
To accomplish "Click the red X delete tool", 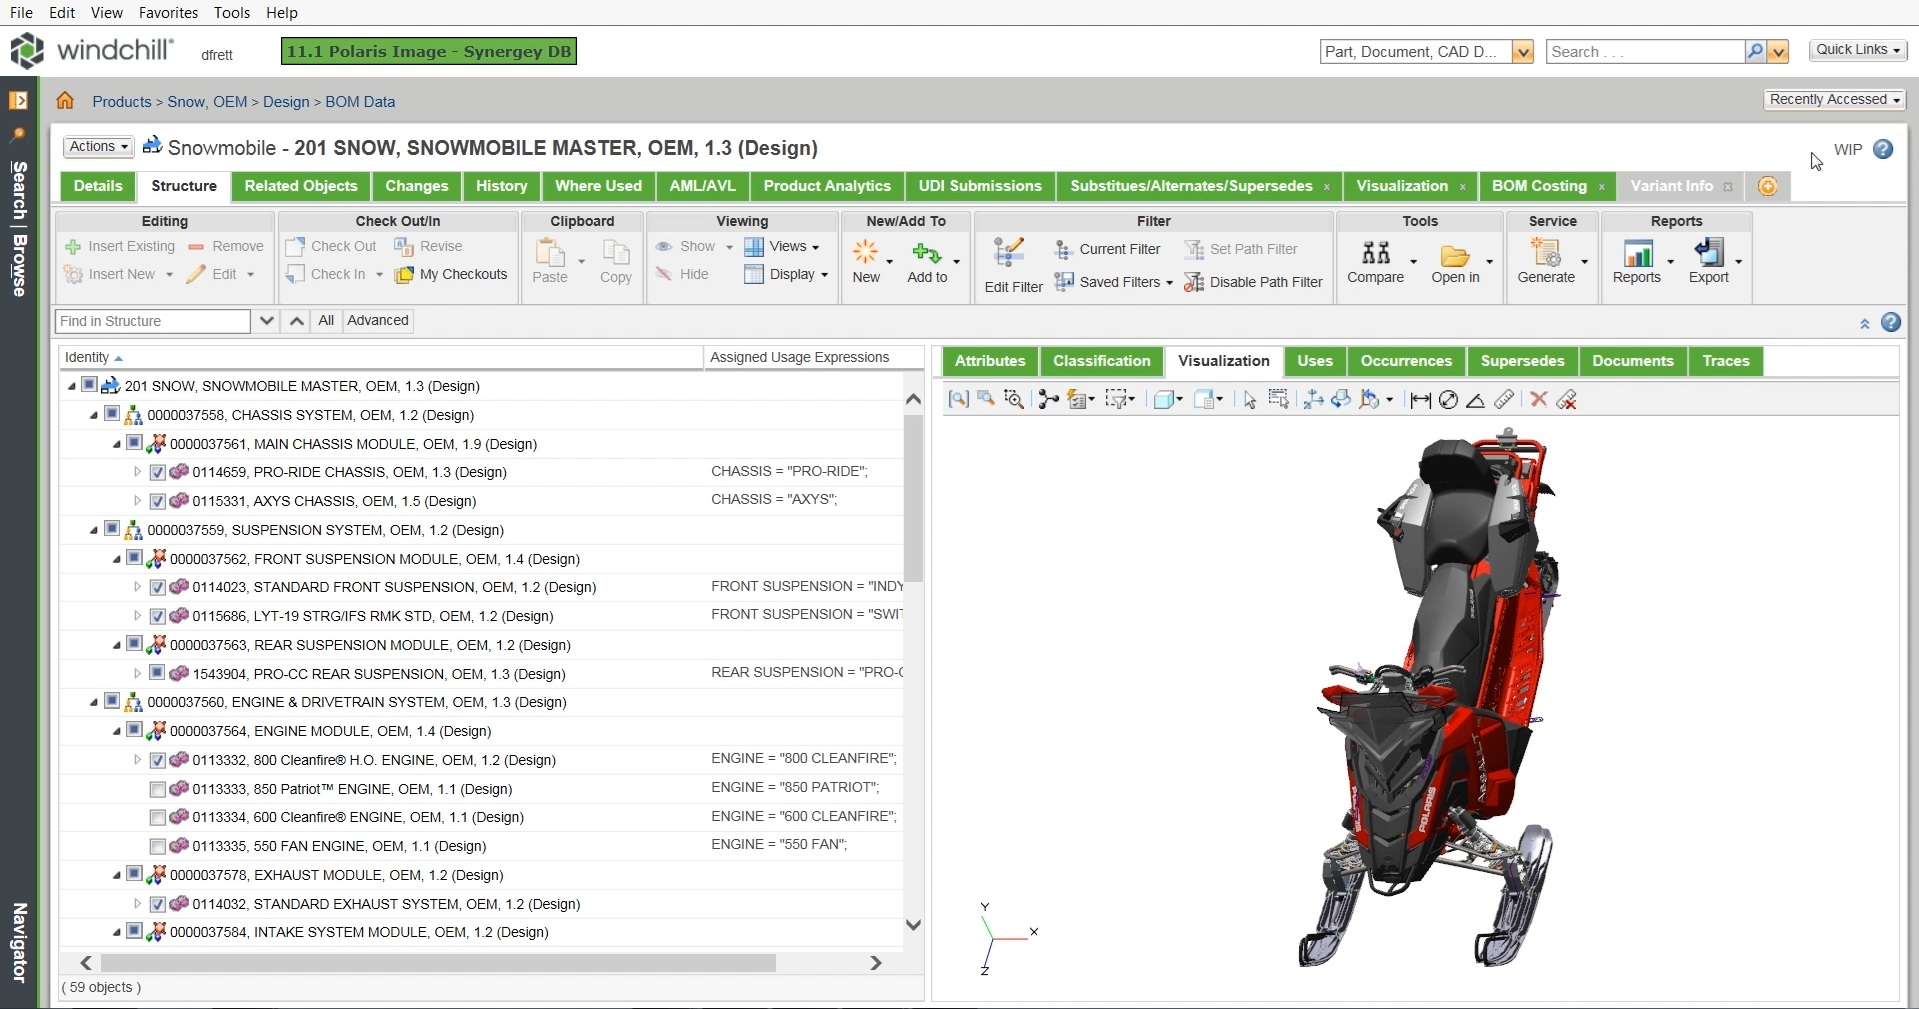I will click(x=1539, y=400).
